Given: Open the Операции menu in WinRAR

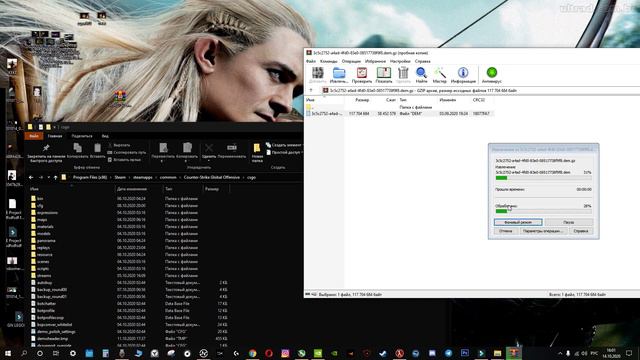Looking at the screenshot, I should 351,61.
